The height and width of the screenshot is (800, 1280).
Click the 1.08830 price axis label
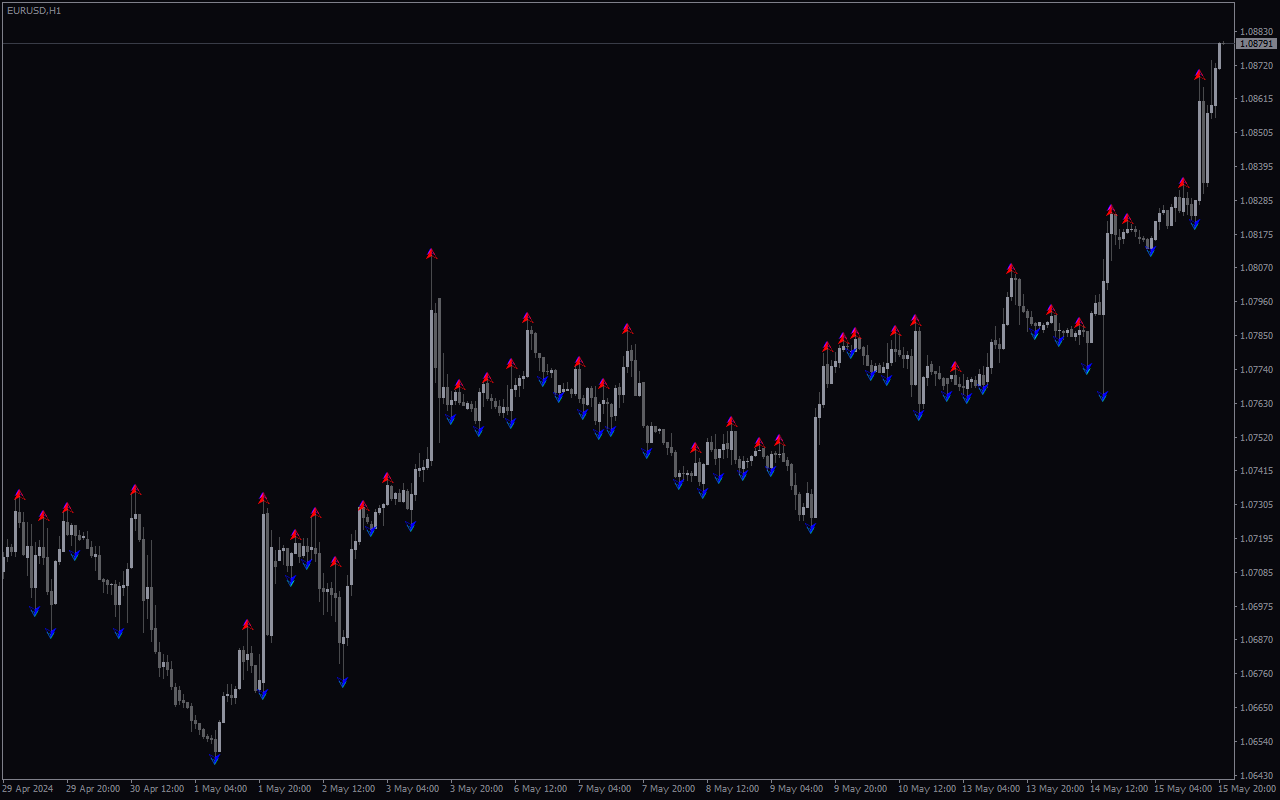(1256, 31)
